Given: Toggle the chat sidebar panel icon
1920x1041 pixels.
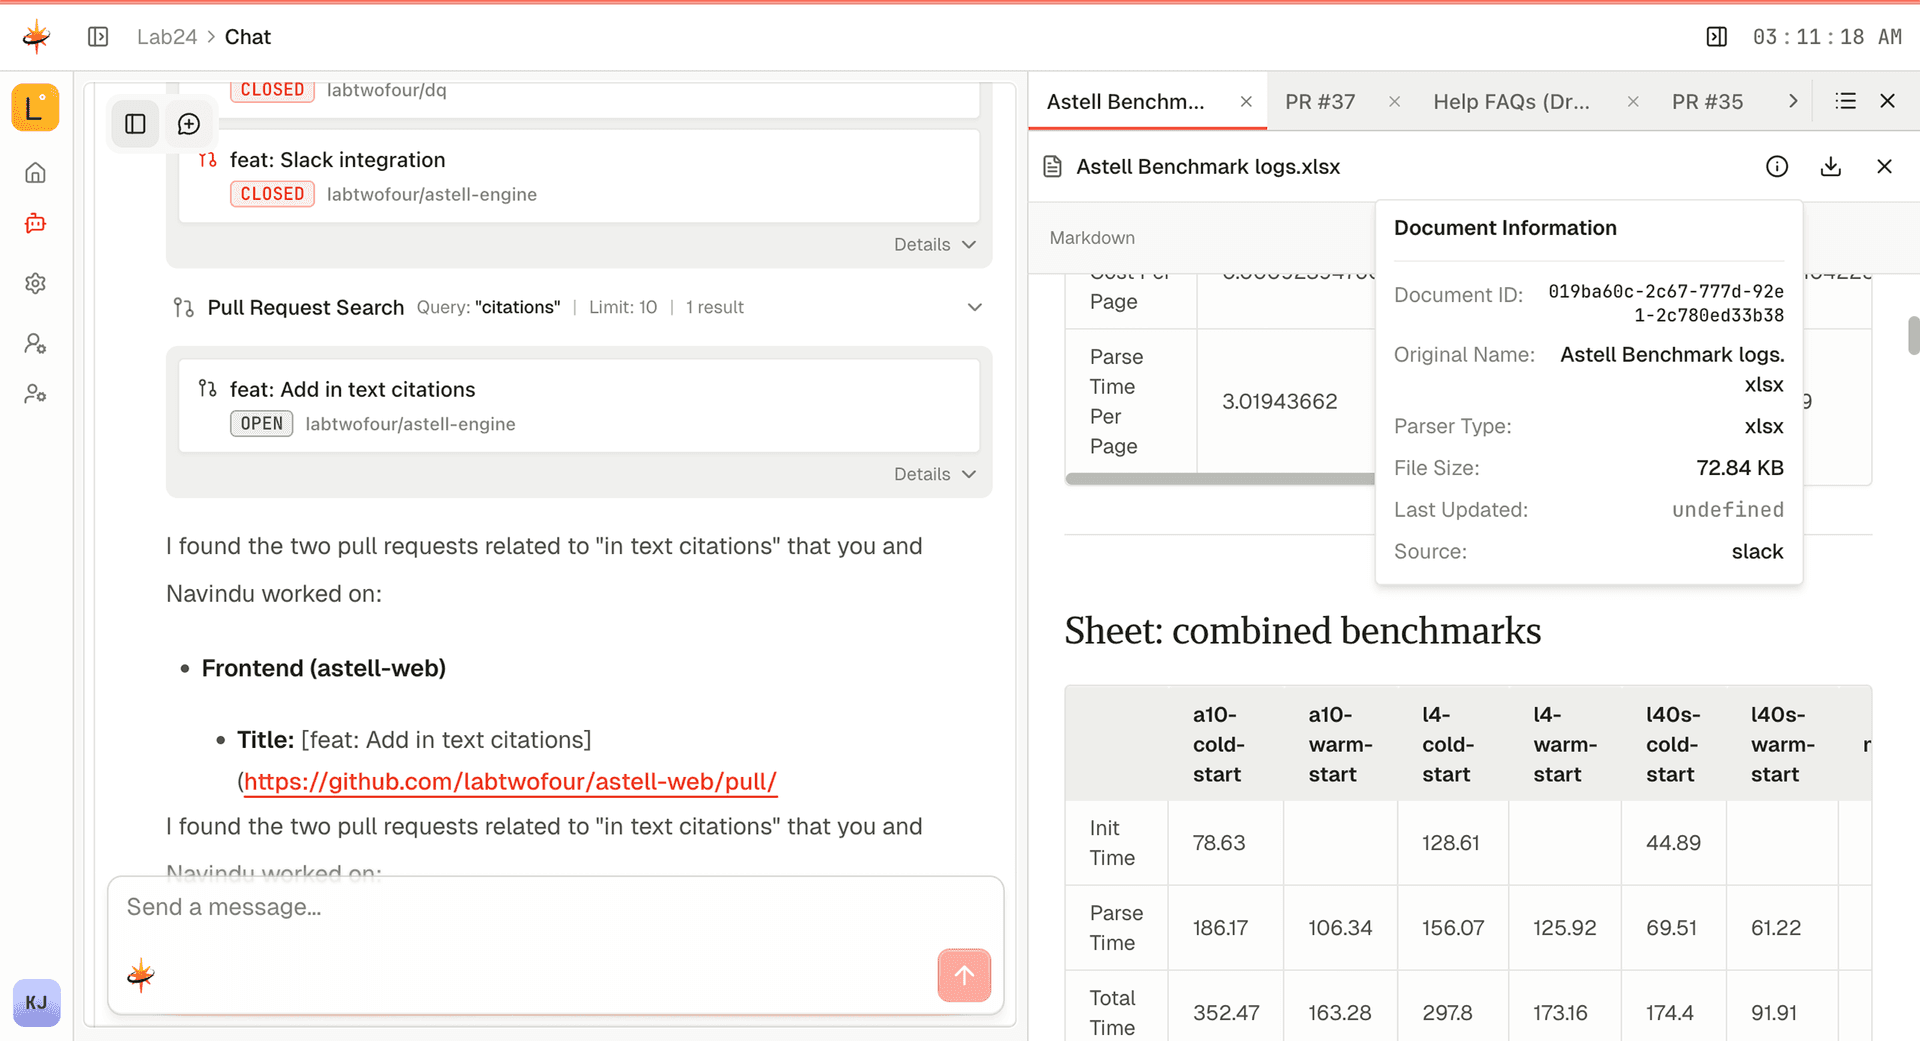Looking at the screenshot, I should 134,124.
